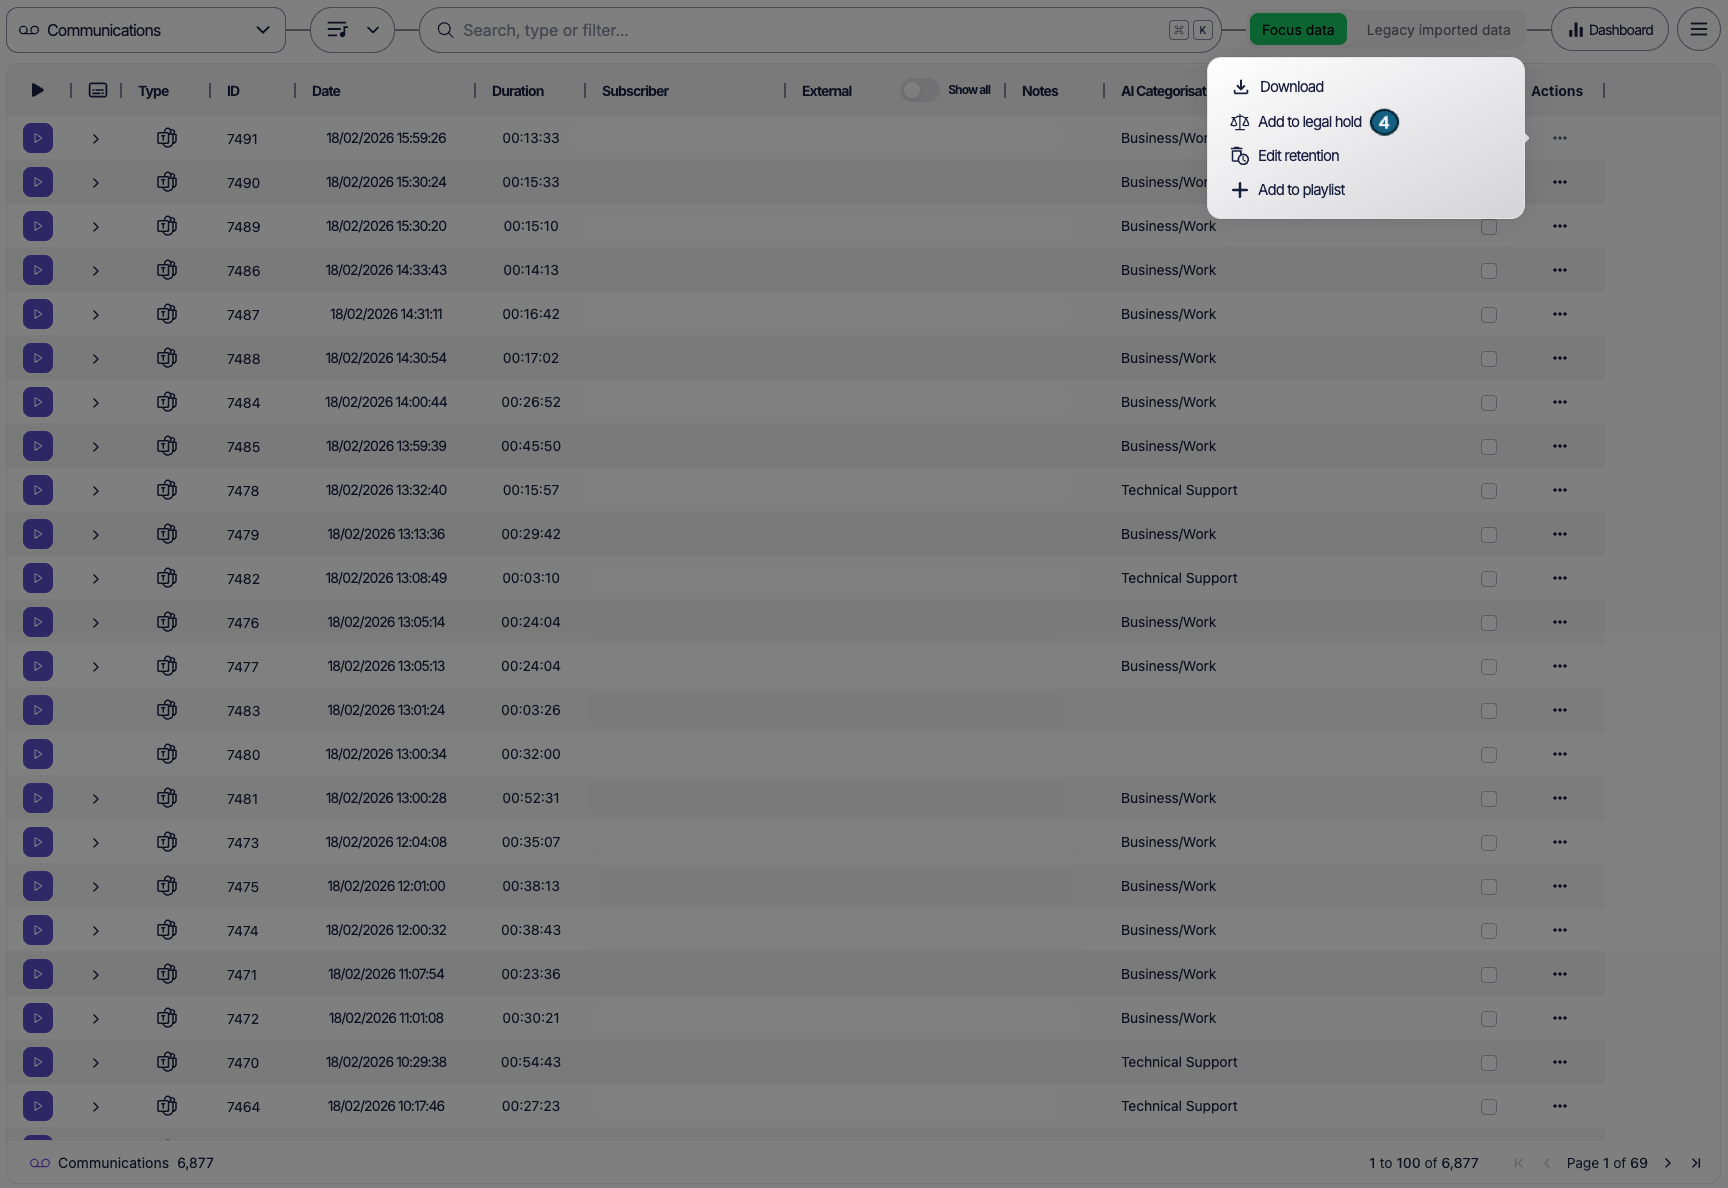Click the play-all icon in the table header

[x=37, y=91]
